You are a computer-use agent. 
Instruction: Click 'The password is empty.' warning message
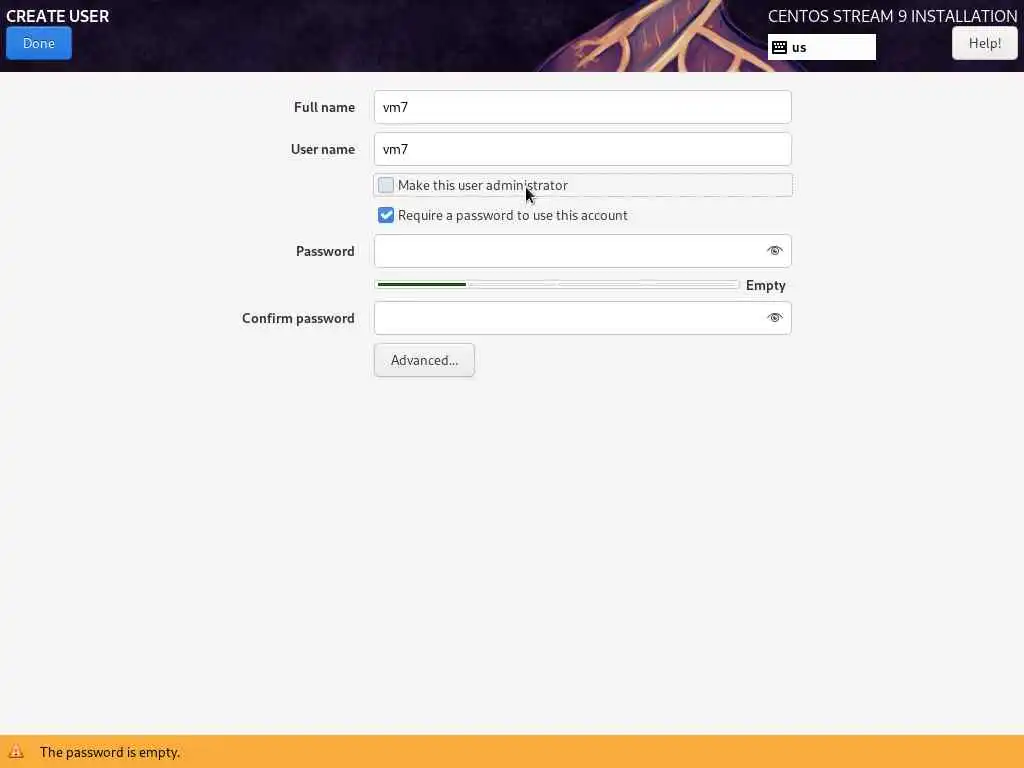click(110, 752)
